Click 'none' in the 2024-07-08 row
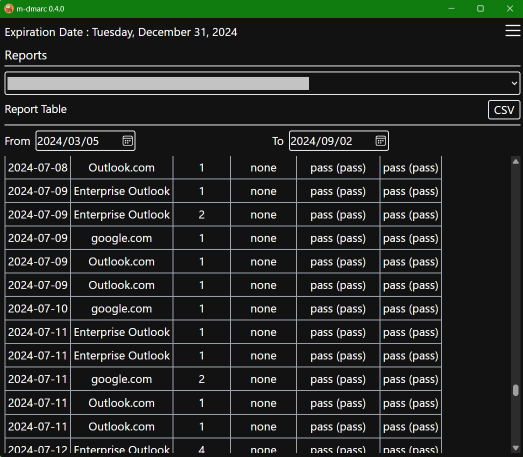Viewport: 523px width, 457px height. click(x=263, y=167)
